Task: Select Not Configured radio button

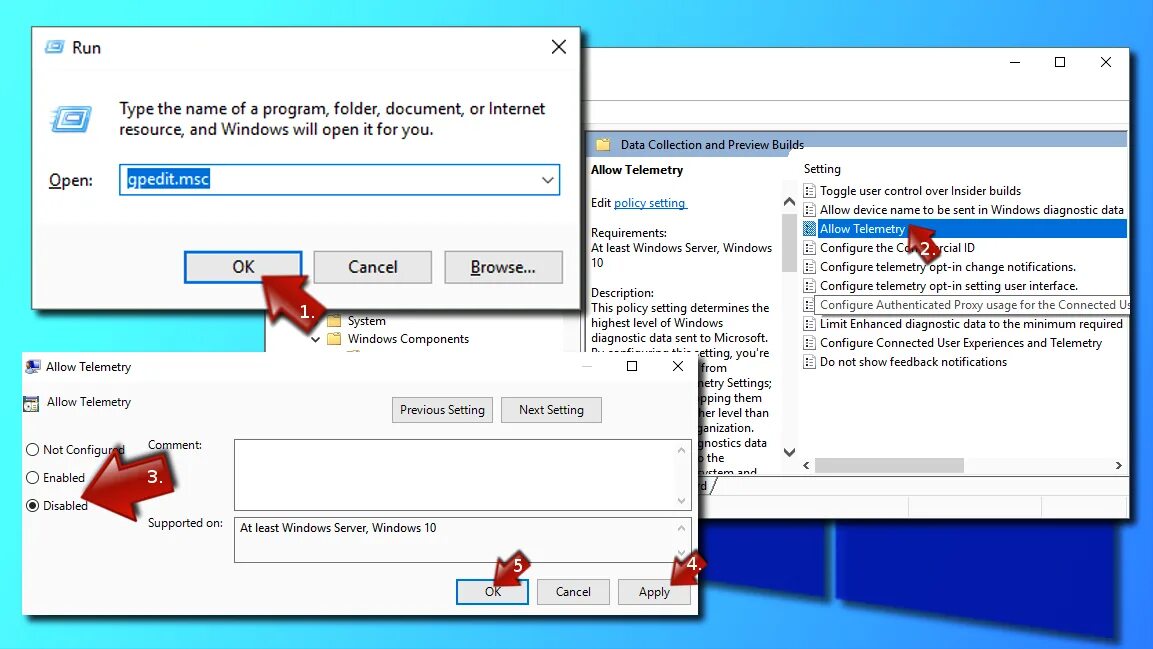Action: pos(32,449)
